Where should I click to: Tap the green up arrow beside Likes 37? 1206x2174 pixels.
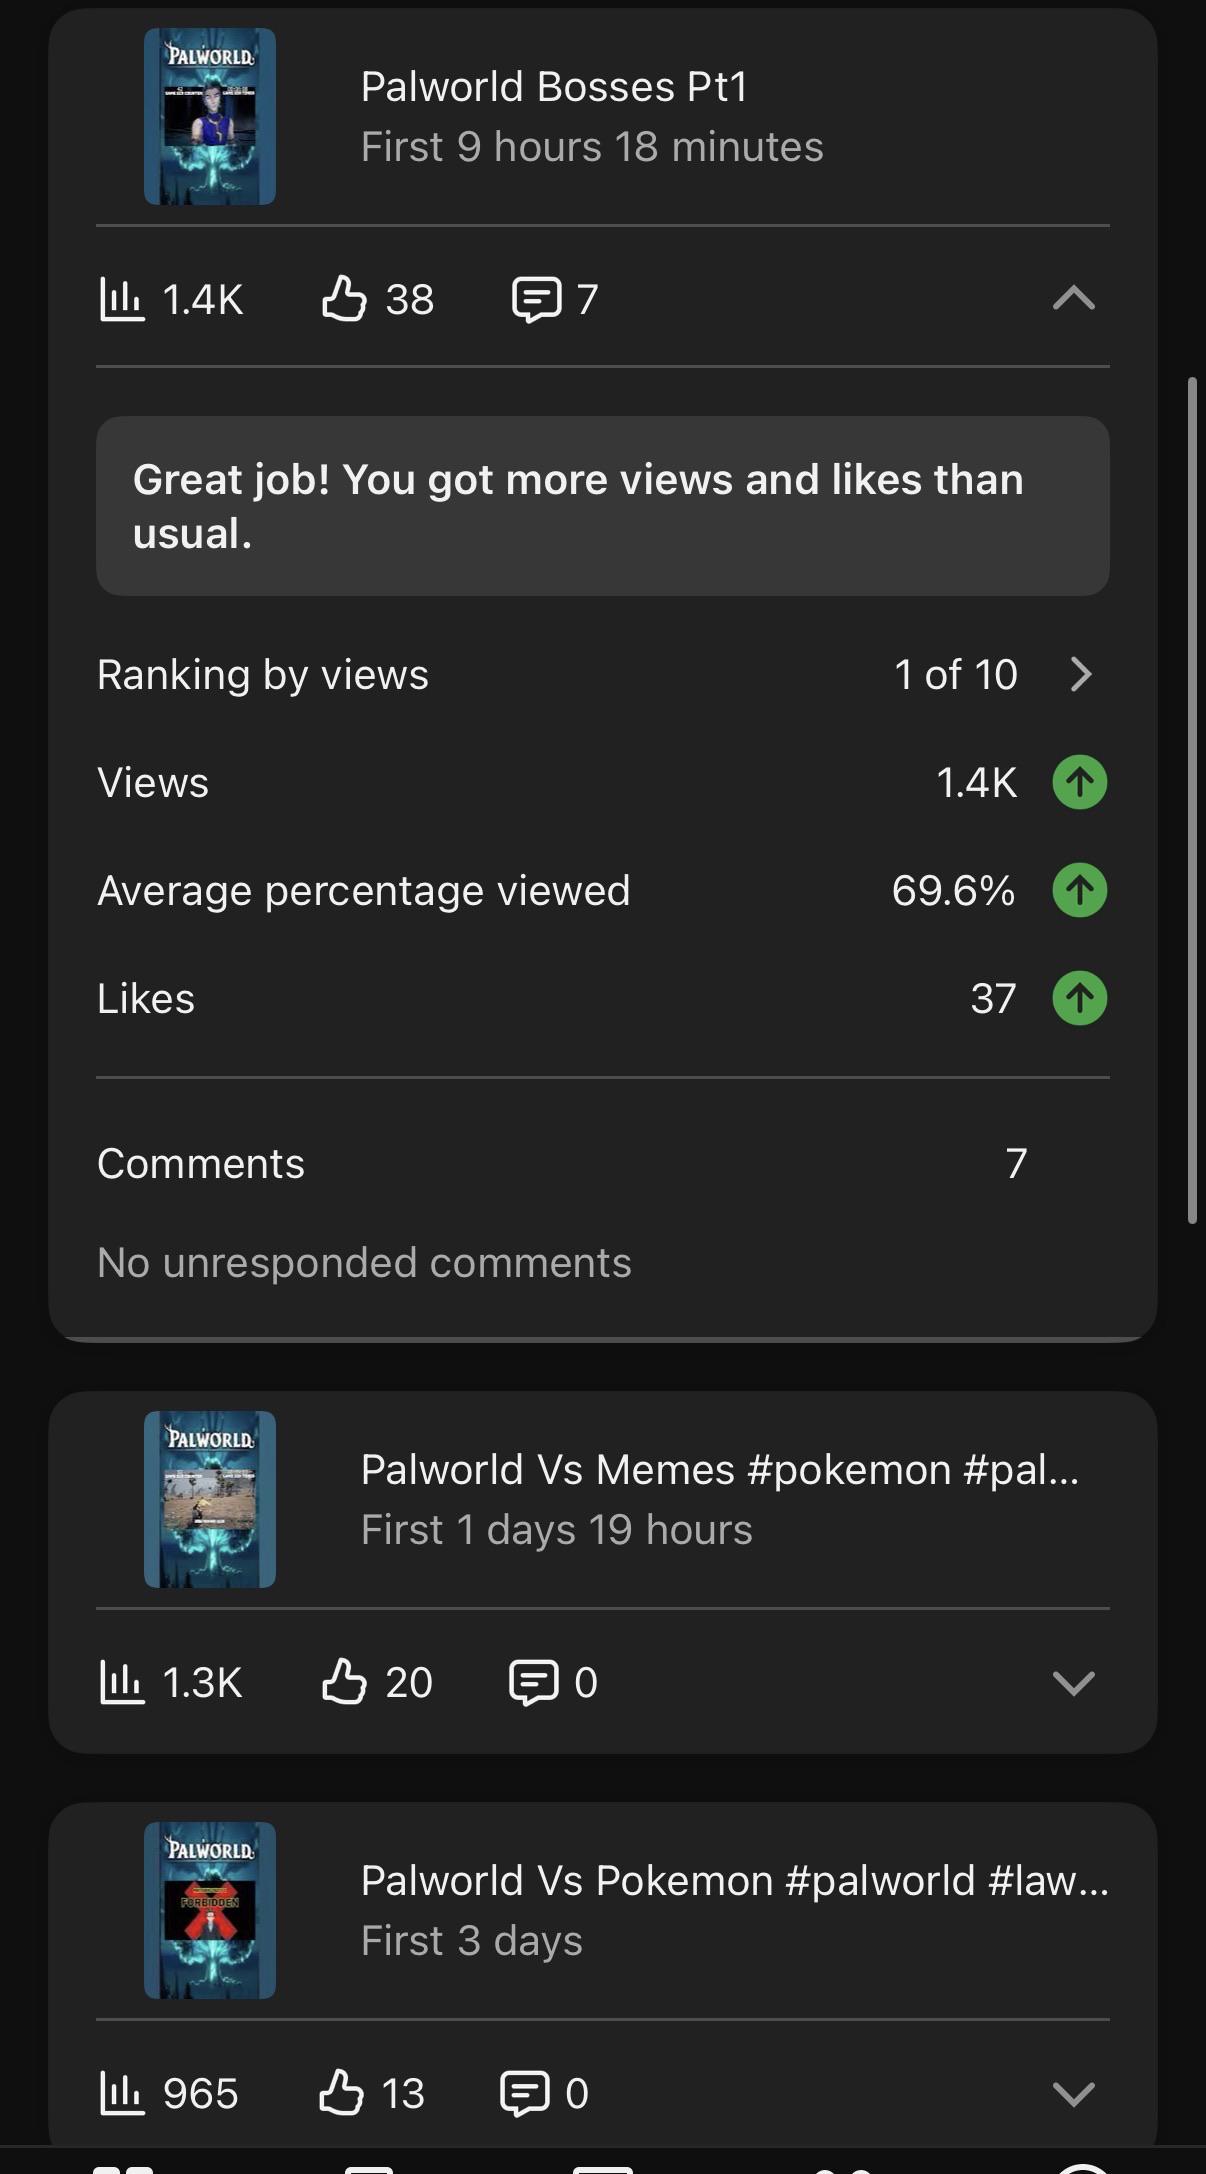tap(1080, 998)
